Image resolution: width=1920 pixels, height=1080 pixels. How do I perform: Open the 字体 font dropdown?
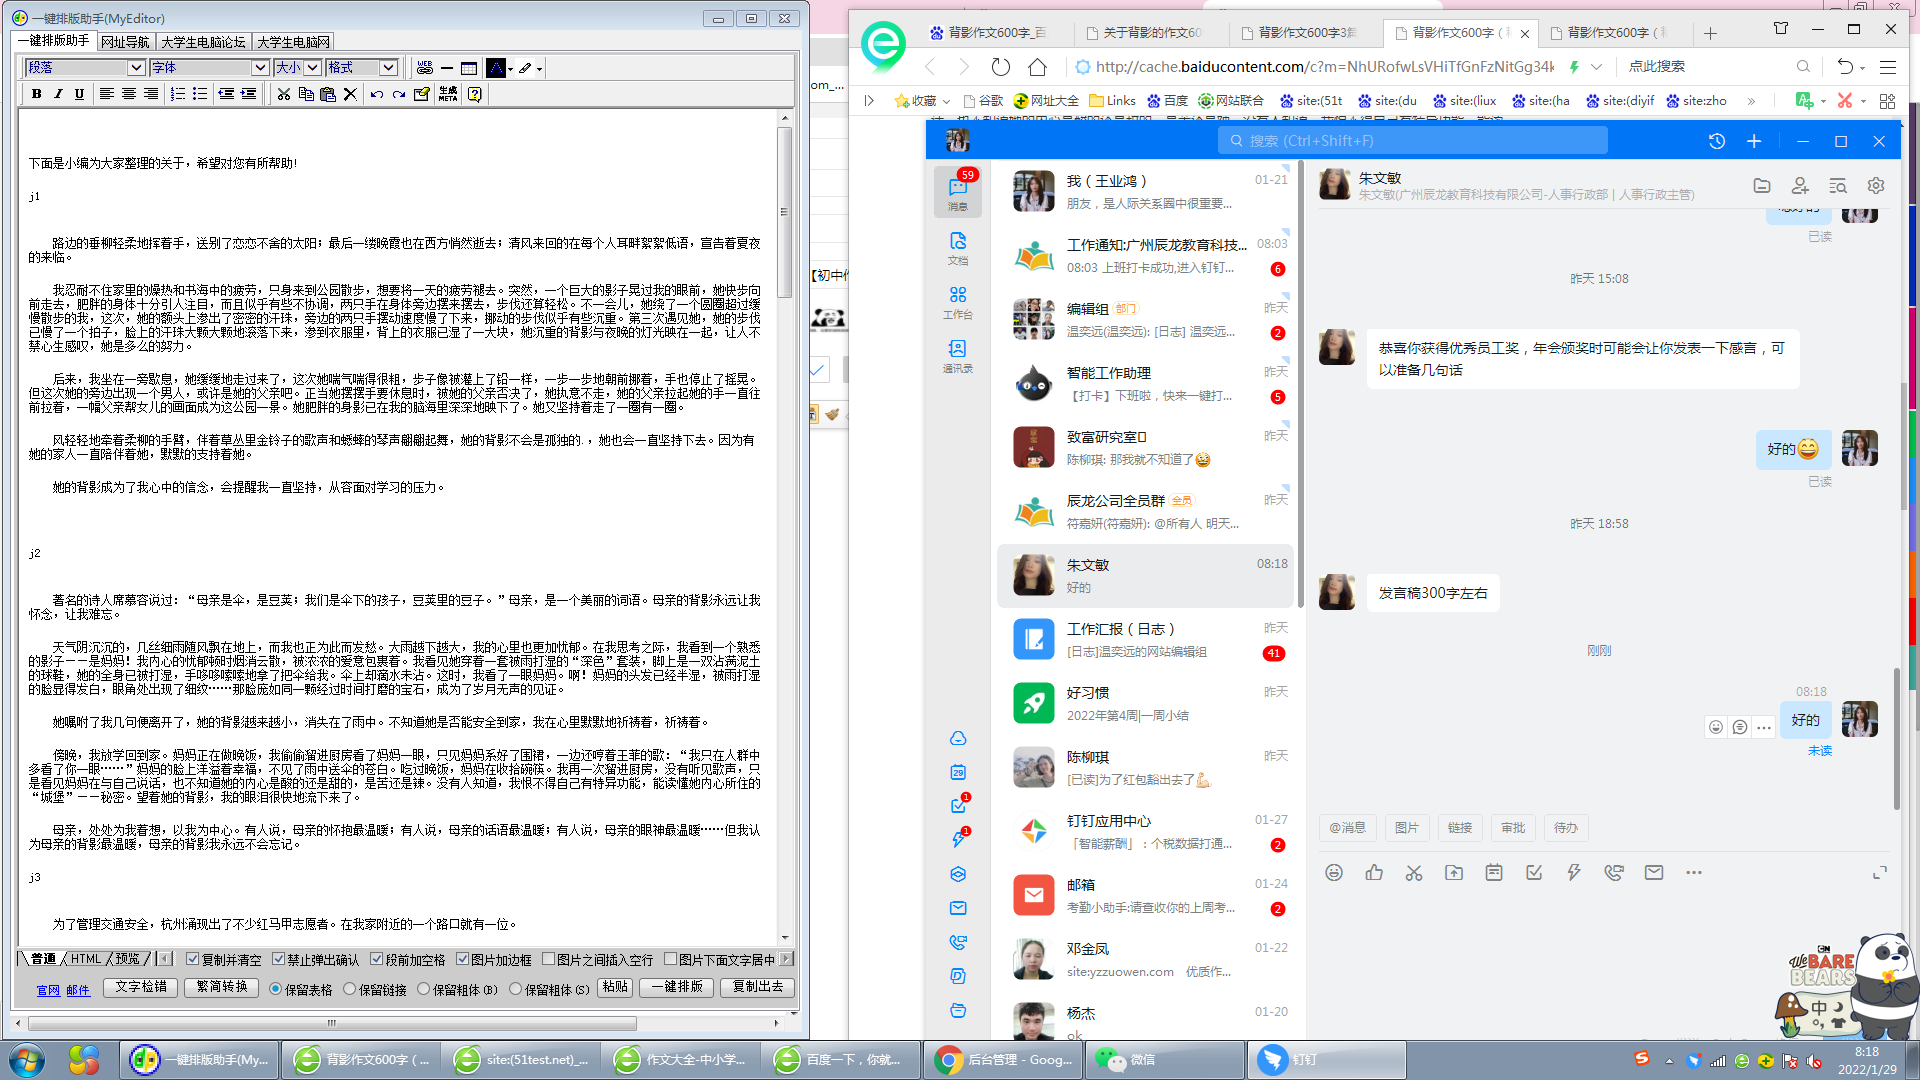pos(208,68)
